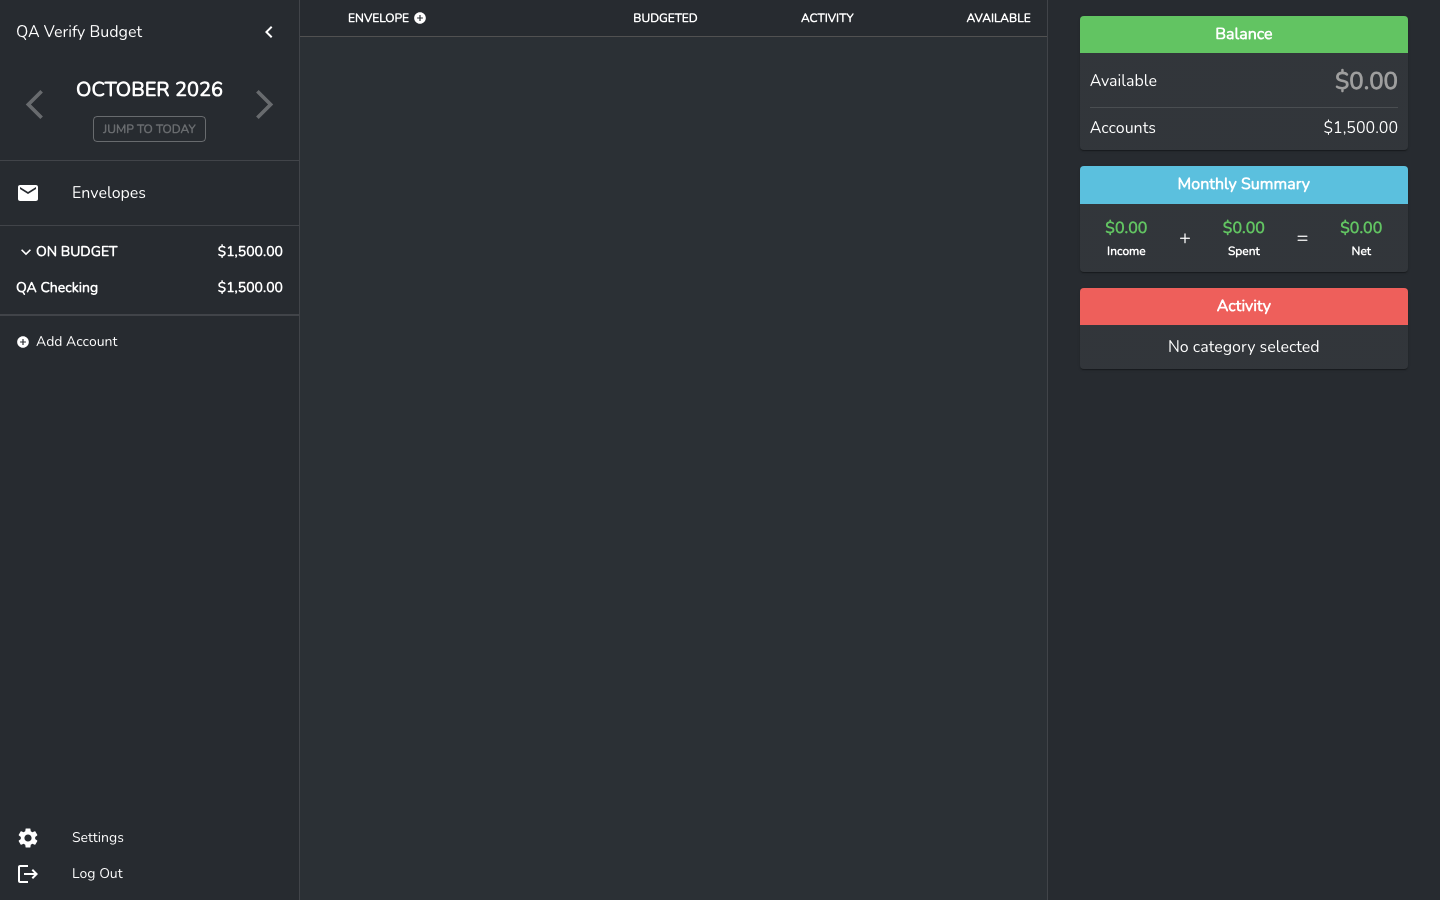1440x900 pixels.
Task: Click the No category selected message
Action: (x=1244, y=347)
